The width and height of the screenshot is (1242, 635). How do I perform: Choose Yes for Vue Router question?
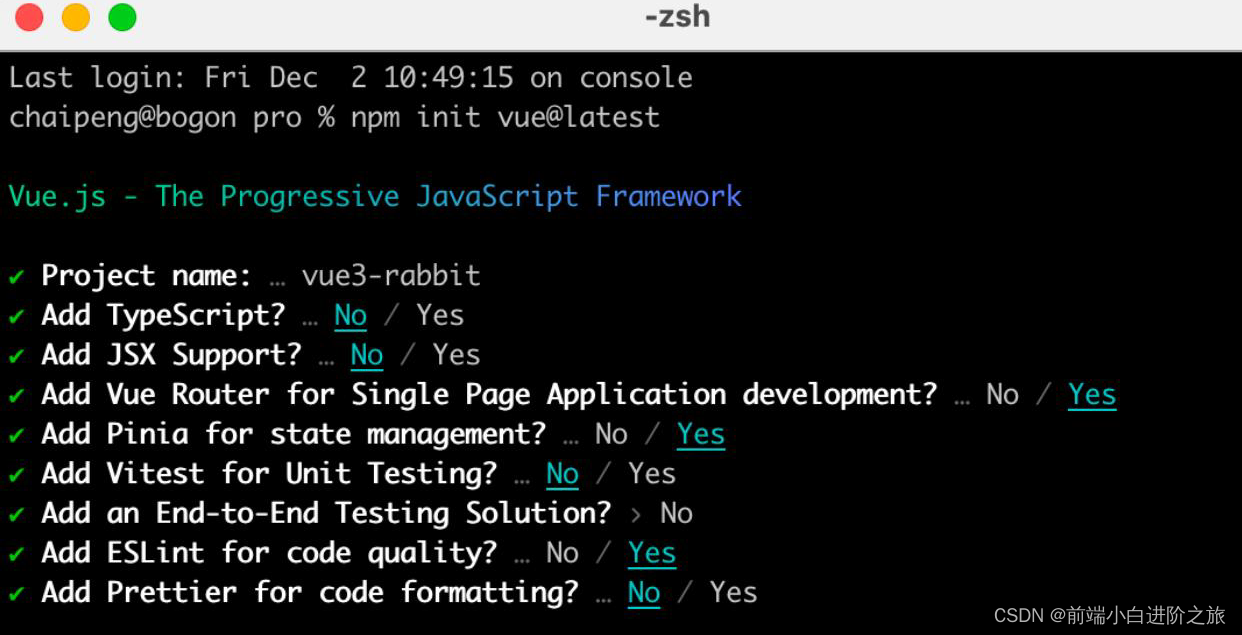click(1092, 395)
